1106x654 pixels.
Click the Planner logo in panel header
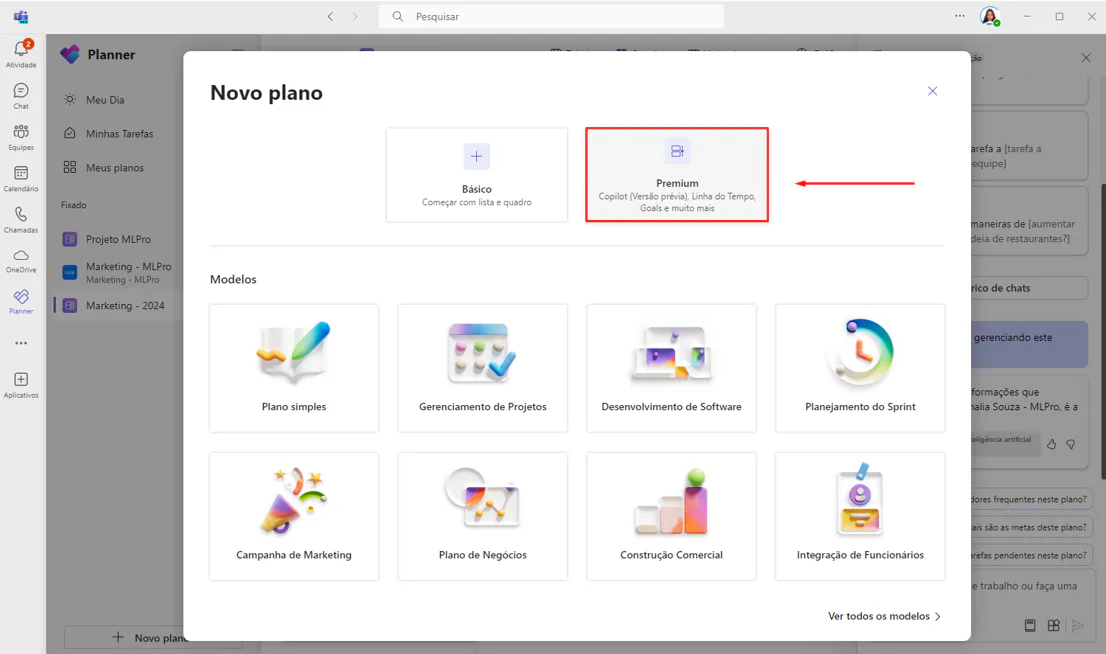70,54
